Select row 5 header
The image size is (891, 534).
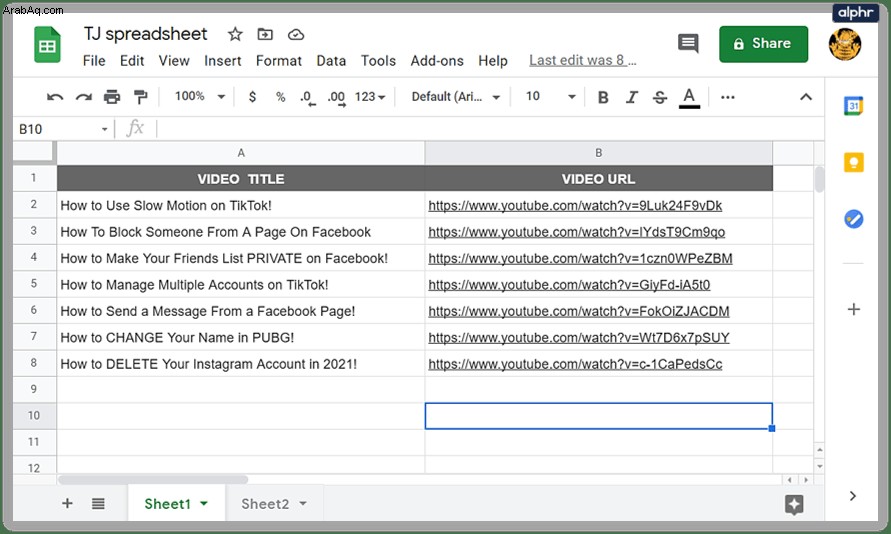click(x=34, y=284)
